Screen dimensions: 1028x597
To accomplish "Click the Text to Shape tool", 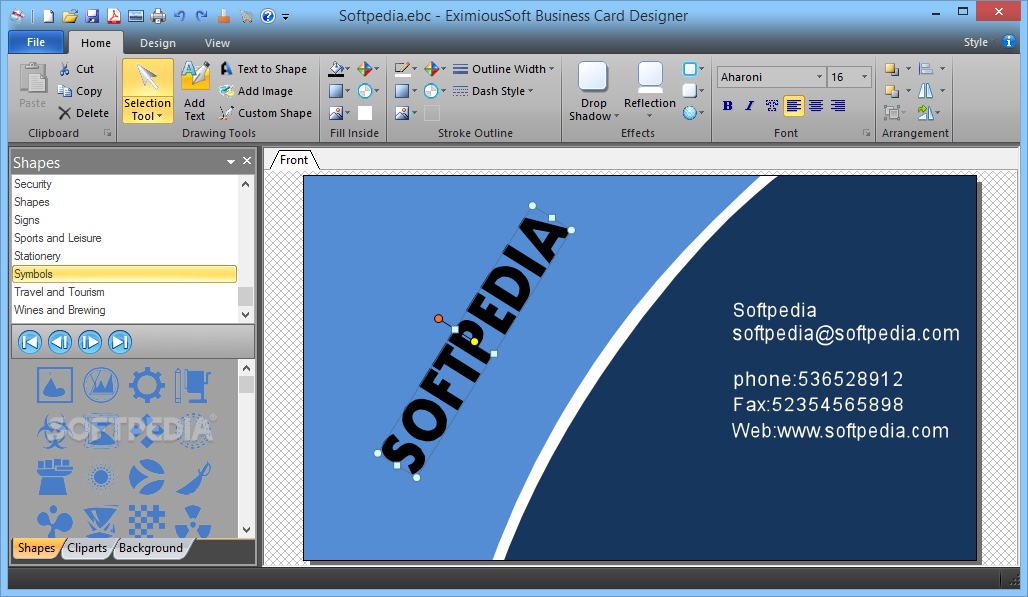I will (264, 69).
